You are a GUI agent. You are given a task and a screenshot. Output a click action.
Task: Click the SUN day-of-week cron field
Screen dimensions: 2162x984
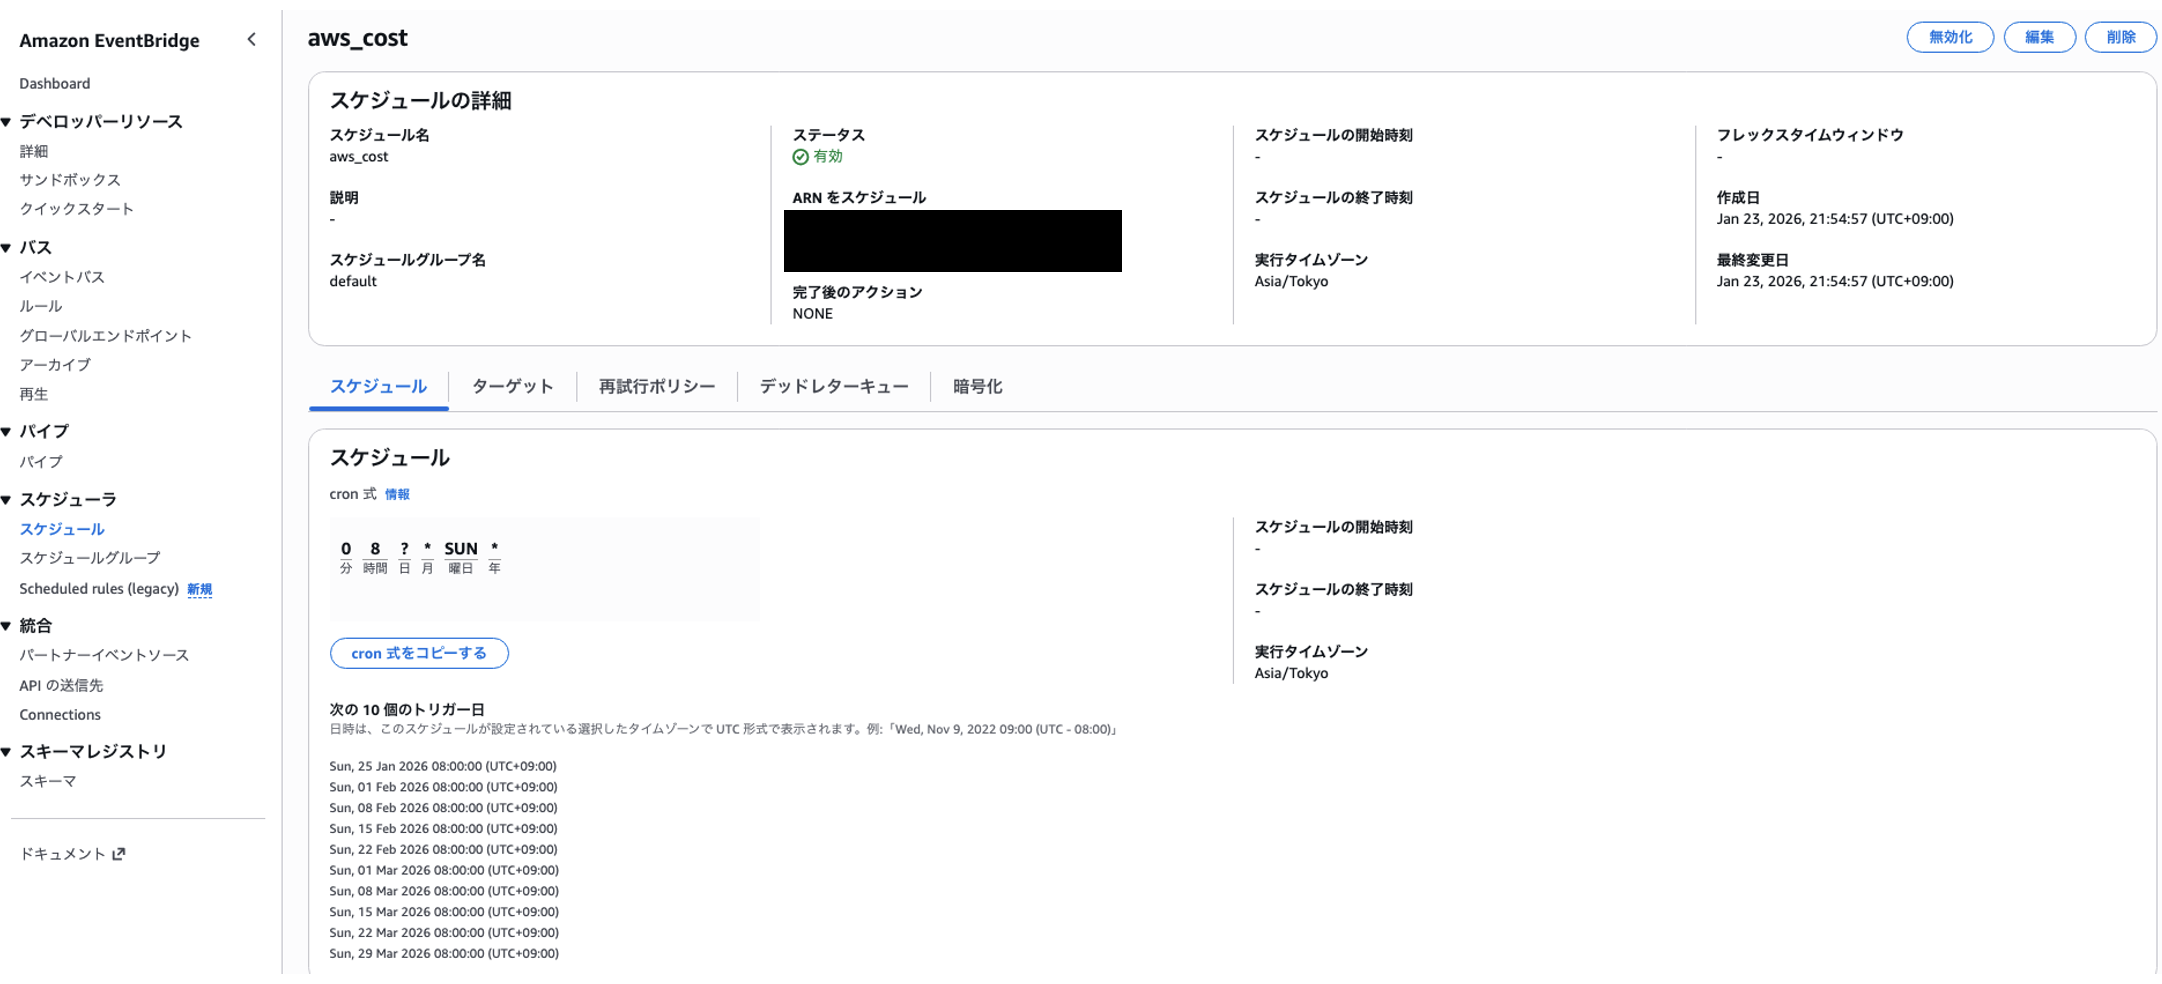point(461,549)
